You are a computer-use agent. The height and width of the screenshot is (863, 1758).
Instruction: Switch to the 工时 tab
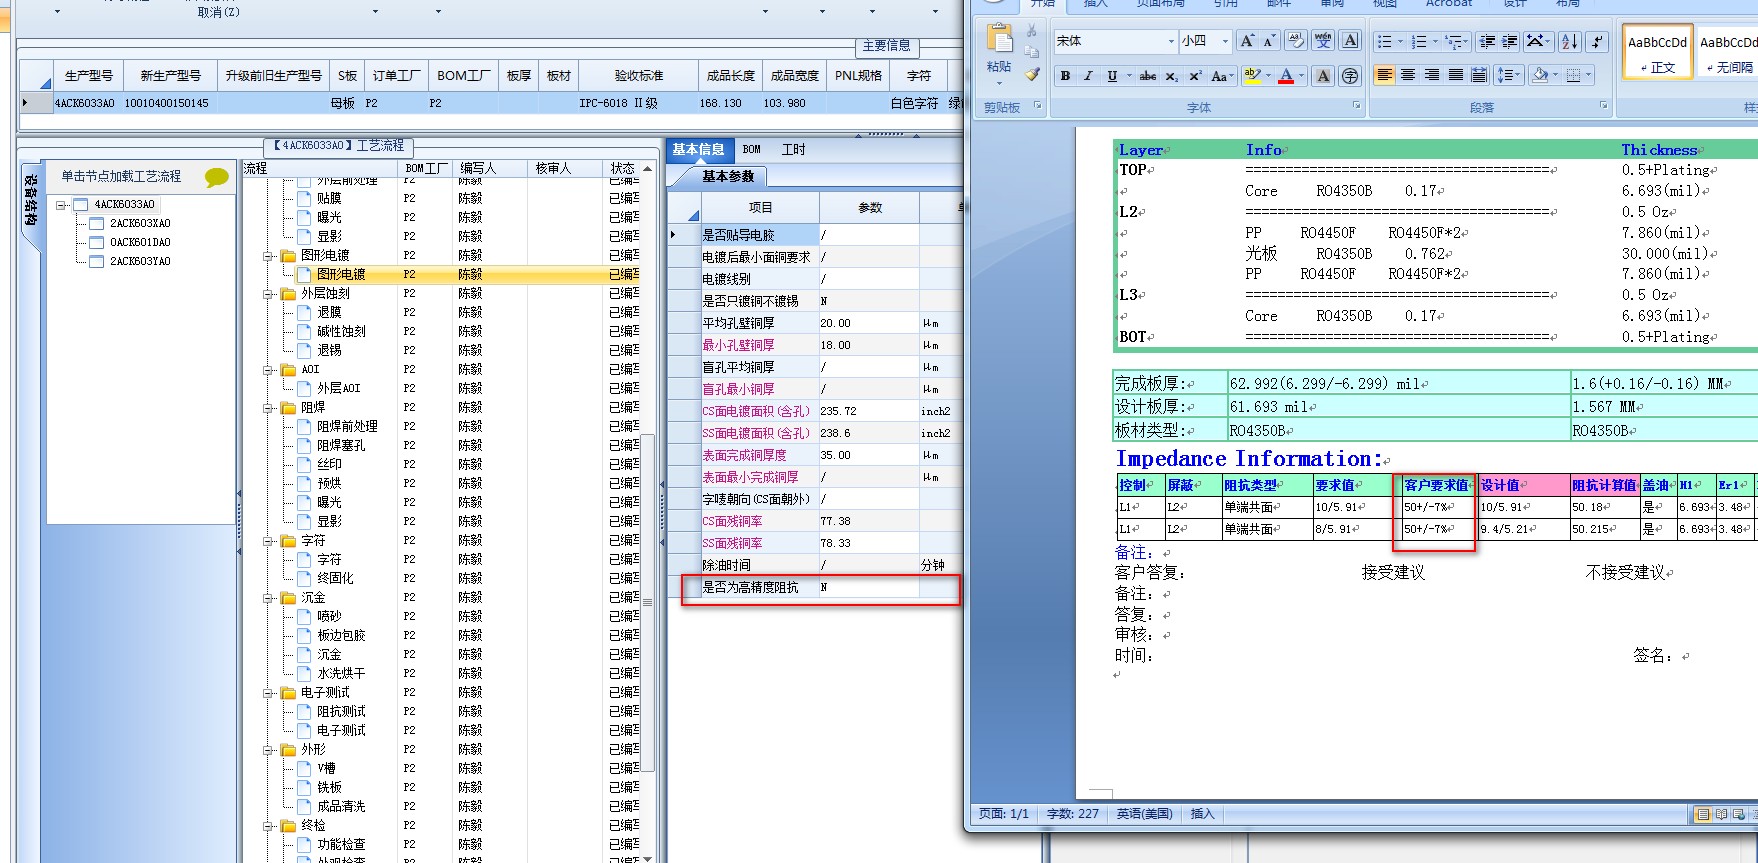point(794,150)
